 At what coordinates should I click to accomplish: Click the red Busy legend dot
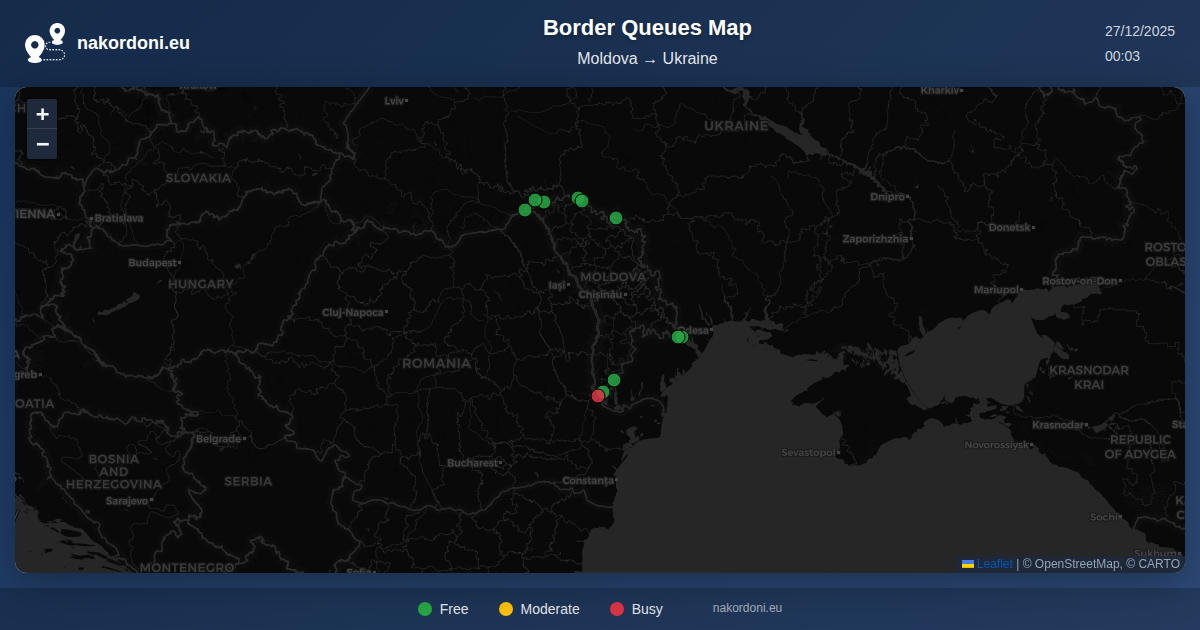point(617,609)
